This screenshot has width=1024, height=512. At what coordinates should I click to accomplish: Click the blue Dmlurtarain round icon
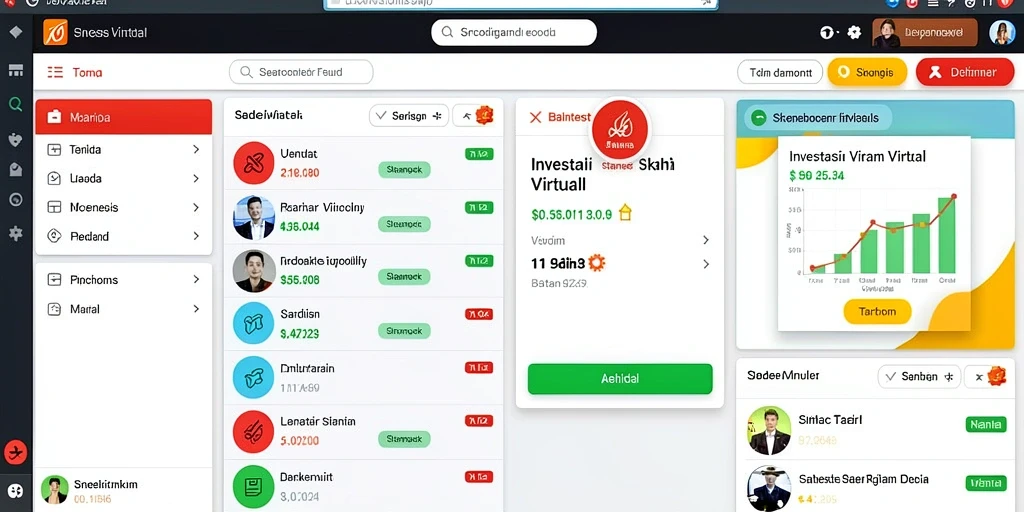[253, 377]
